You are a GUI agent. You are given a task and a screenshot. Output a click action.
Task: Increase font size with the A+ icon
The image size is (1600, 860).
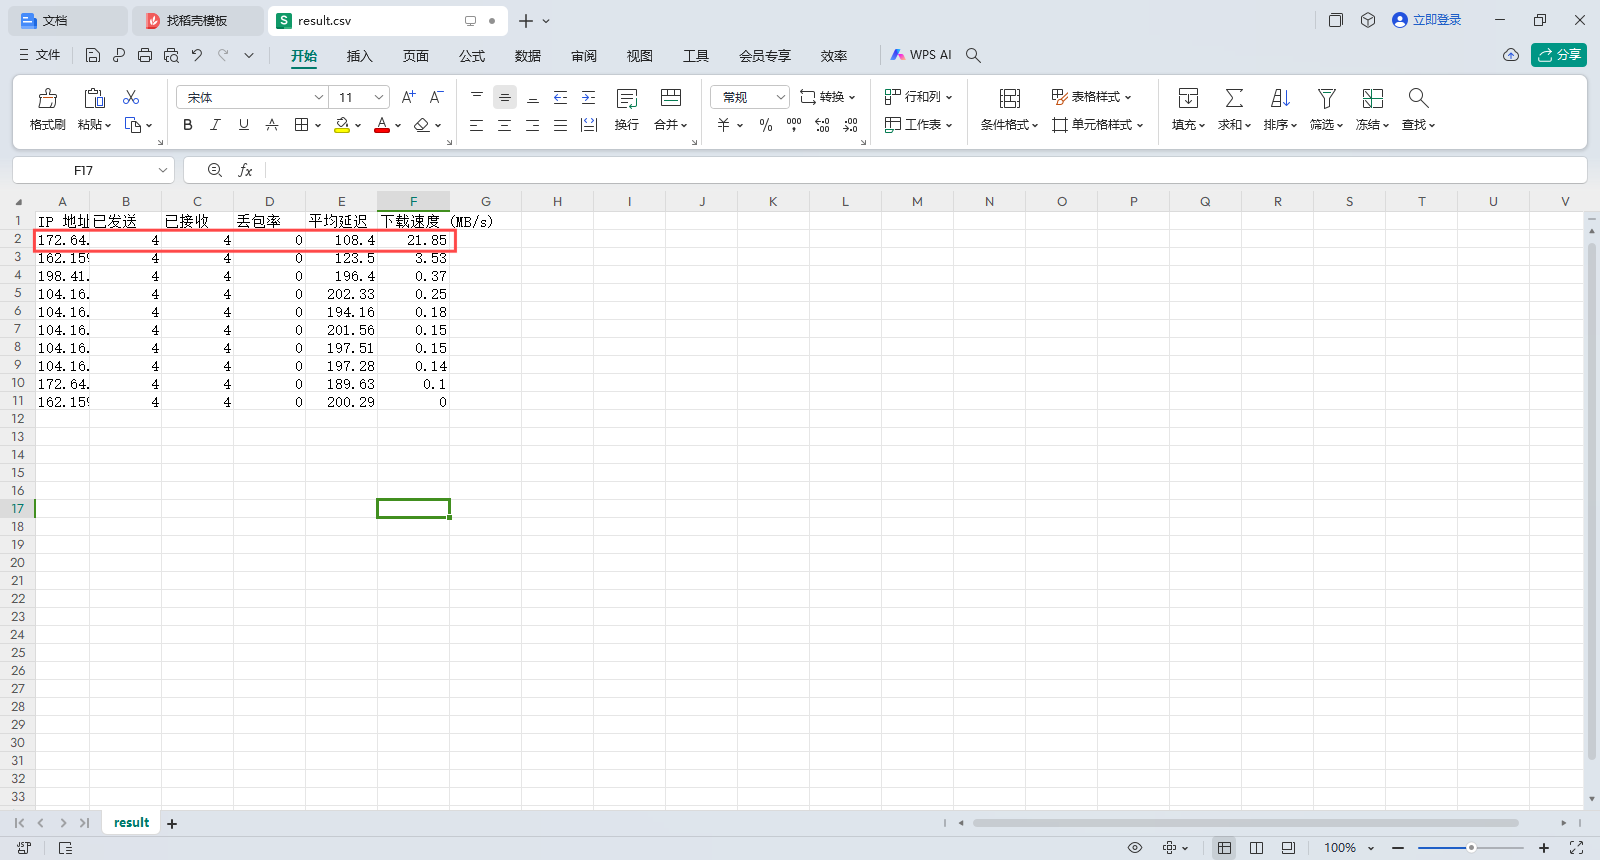click(x=408, y=97)
